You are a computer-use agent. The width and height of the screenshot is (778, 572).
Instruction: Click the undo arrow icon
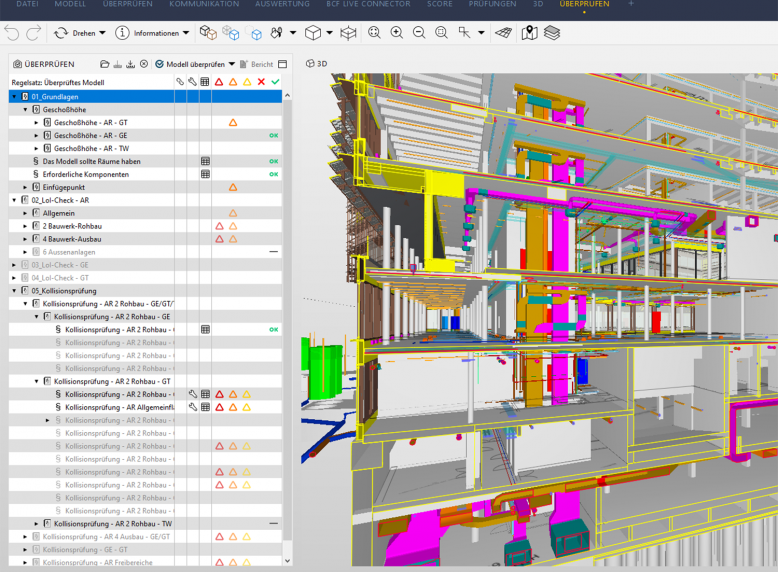coord(12,33)
